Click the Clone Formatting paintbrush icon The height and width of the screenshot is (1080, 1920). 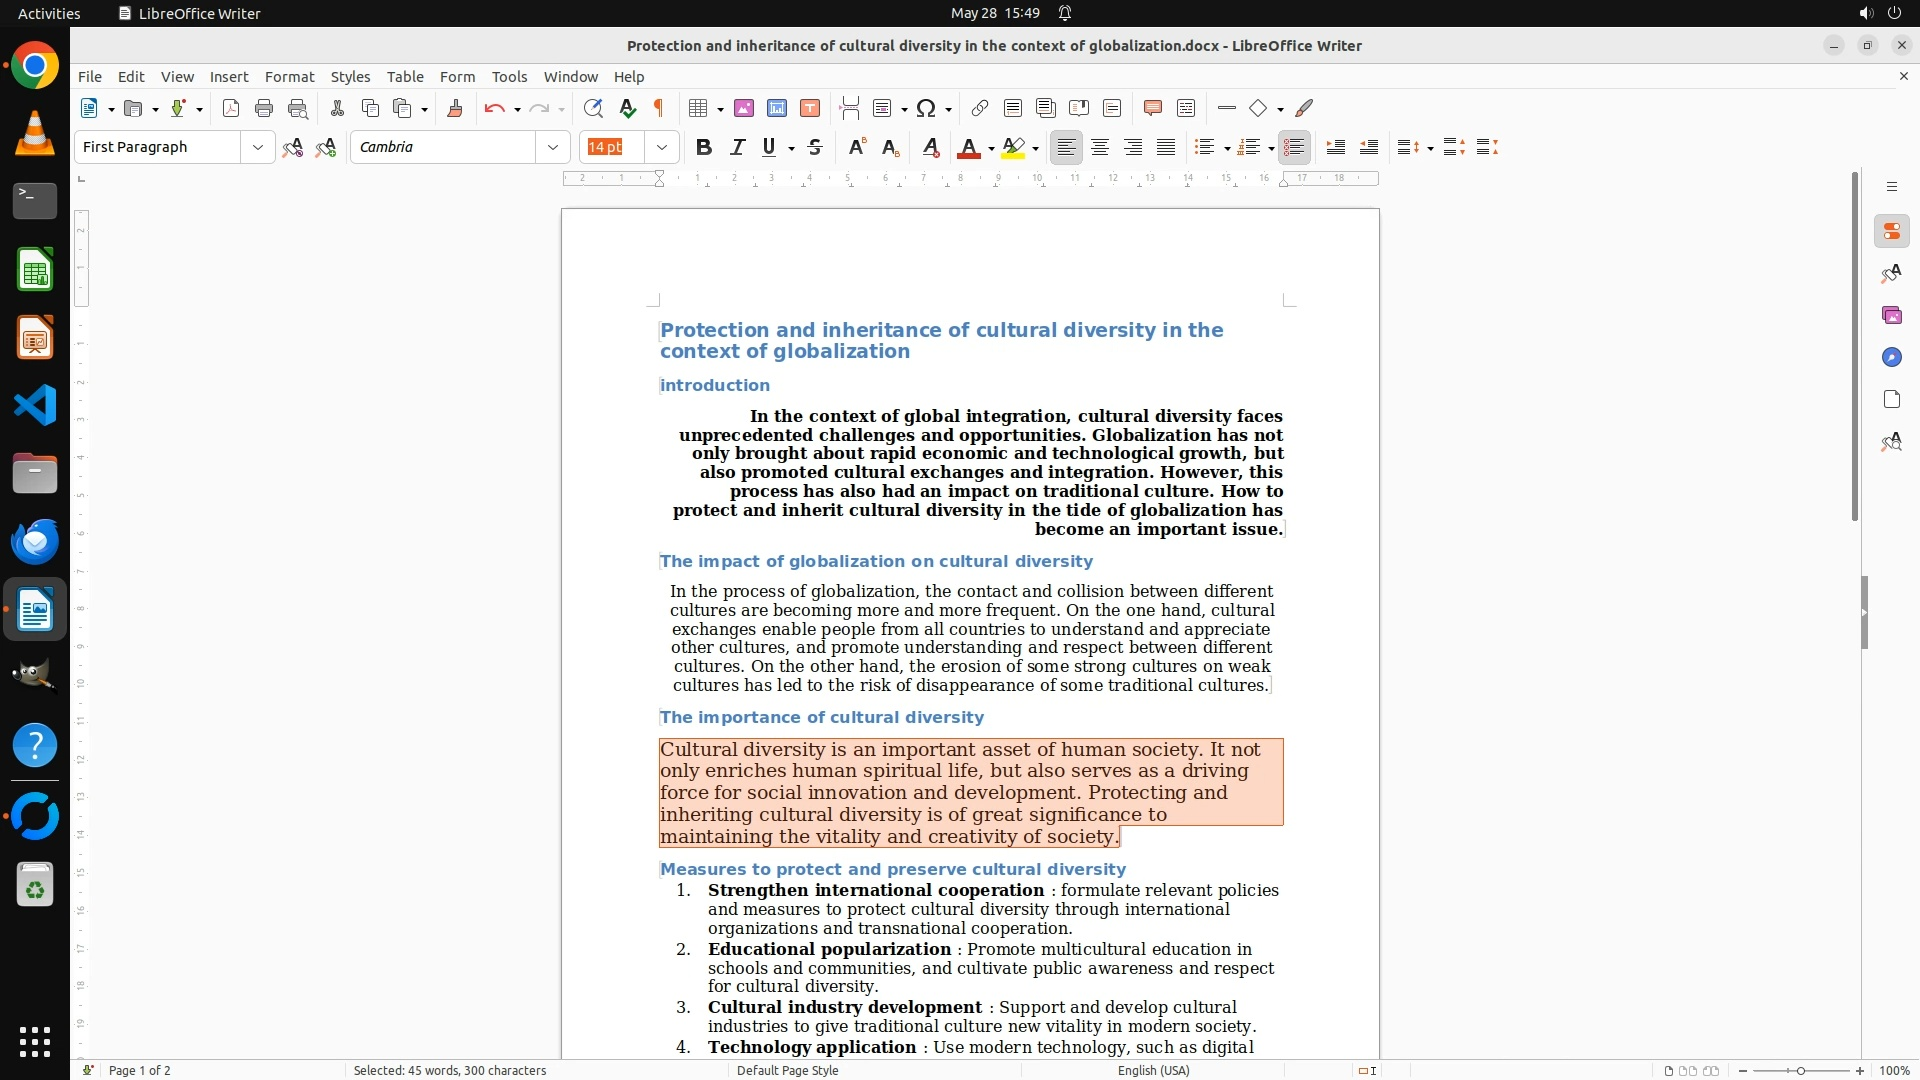455,109
